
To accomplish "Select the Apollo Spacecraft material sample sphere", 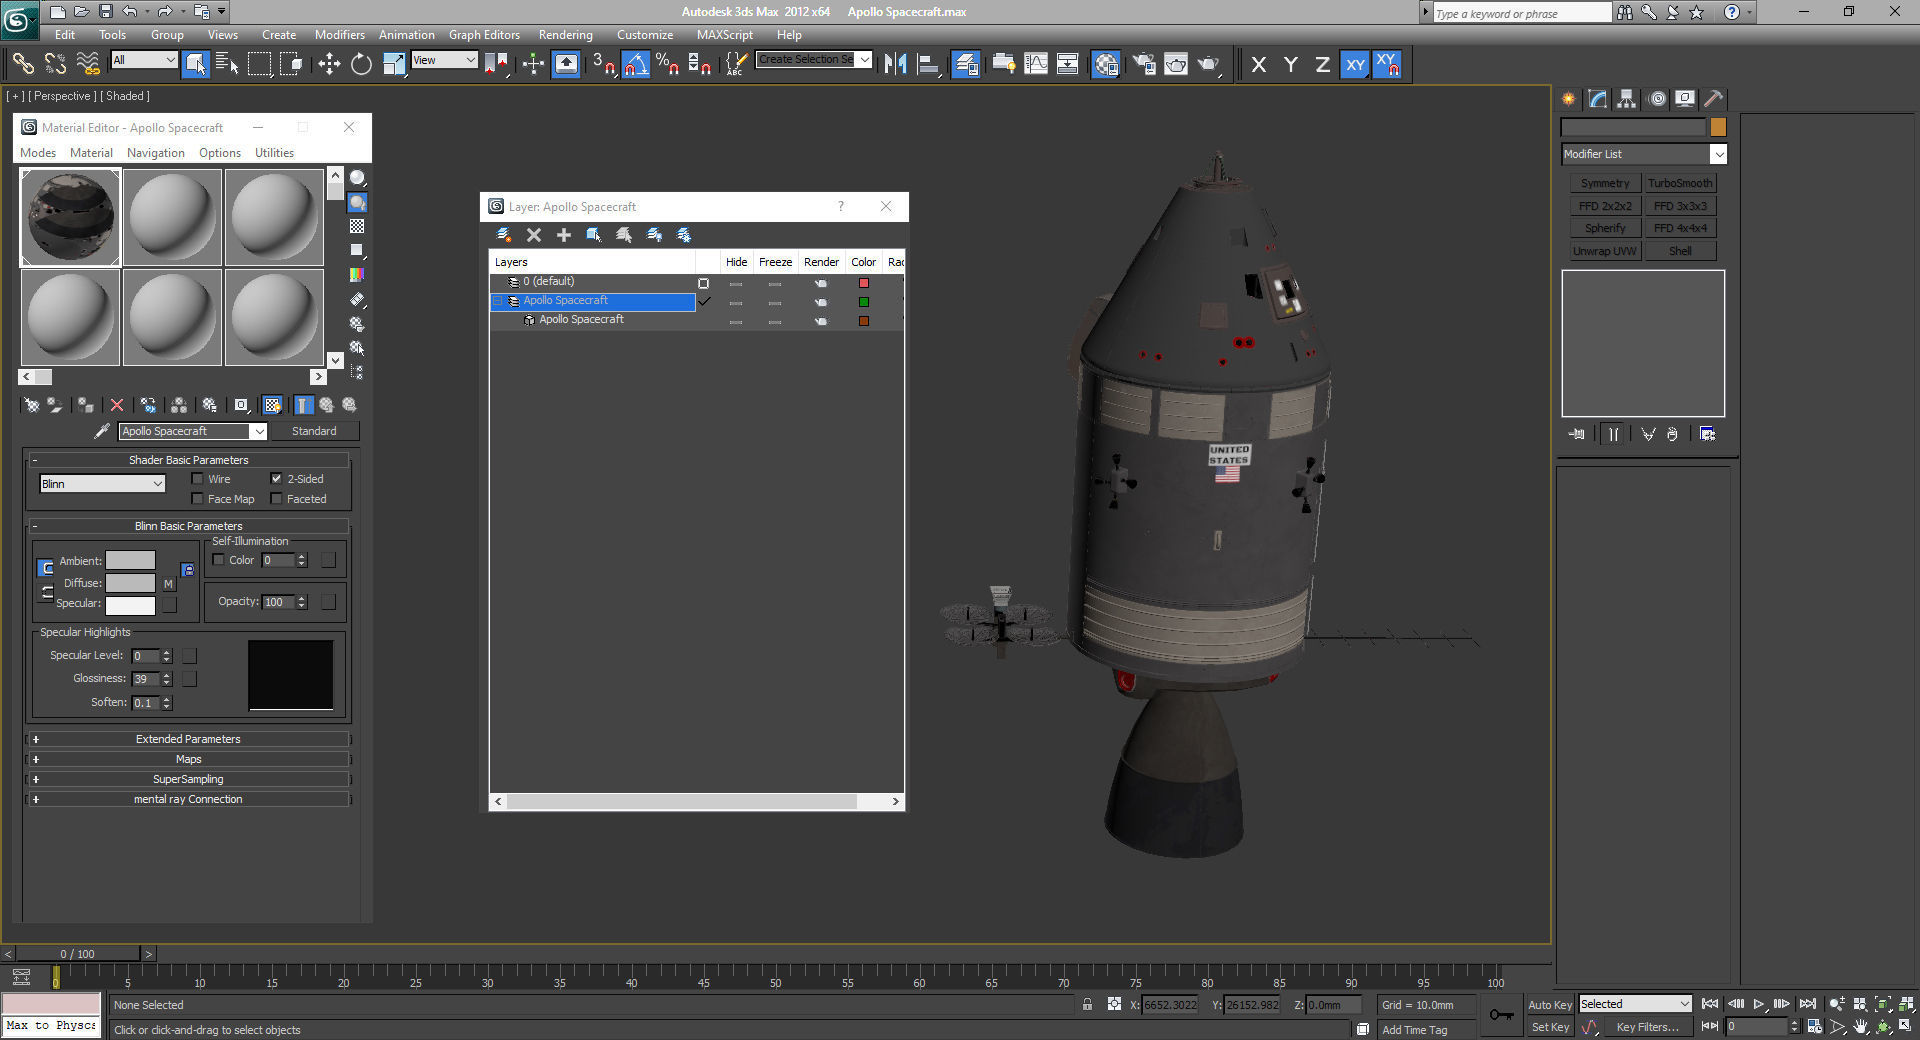I will pos(71,217).
